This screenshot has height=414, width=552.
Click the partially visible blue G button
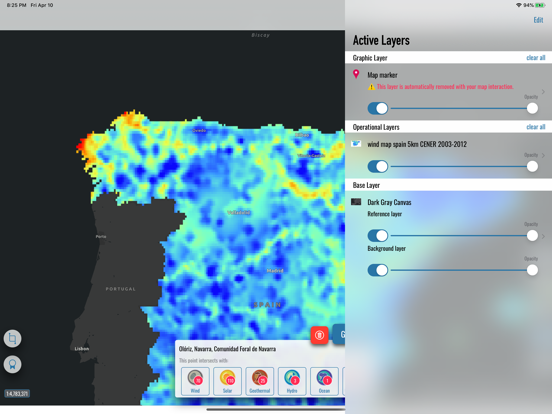pos(339,334)
